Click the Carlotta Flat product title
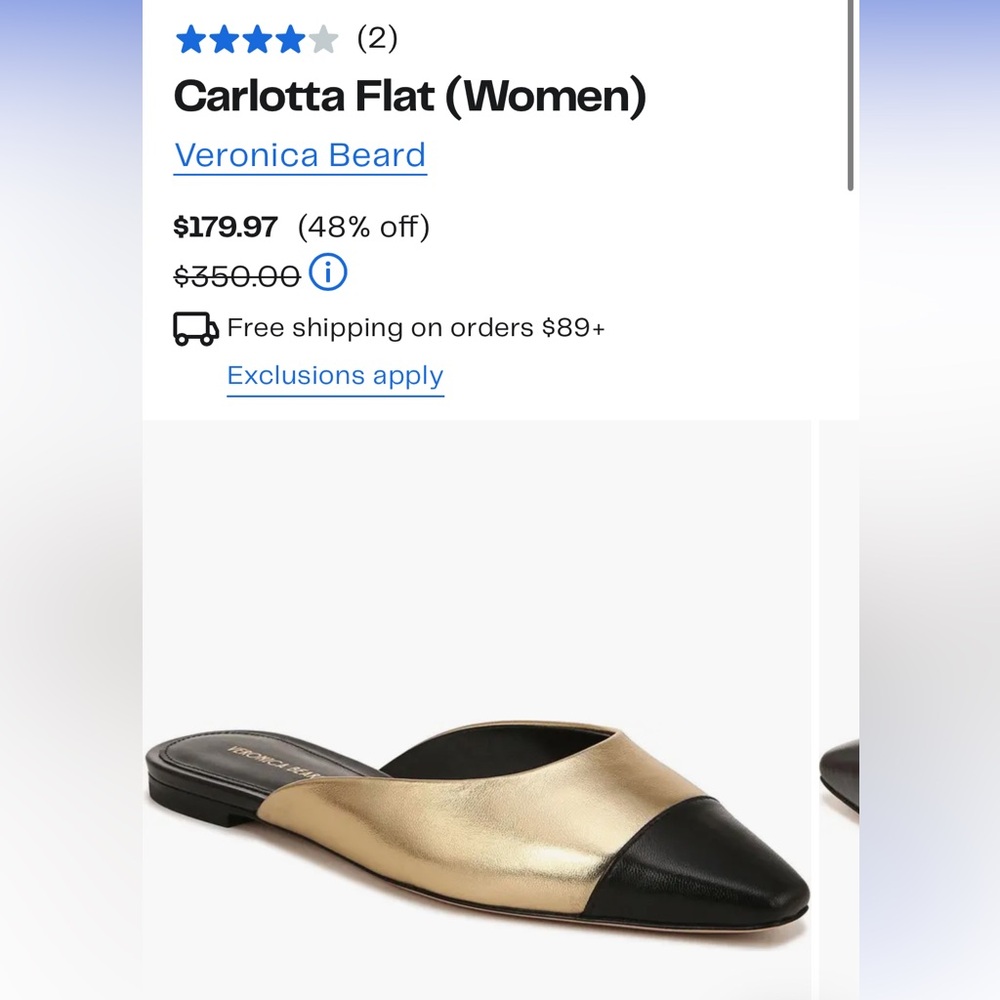Viewport: 1000px width, 1000px height. pyautogui.click(x=411, y=96)
